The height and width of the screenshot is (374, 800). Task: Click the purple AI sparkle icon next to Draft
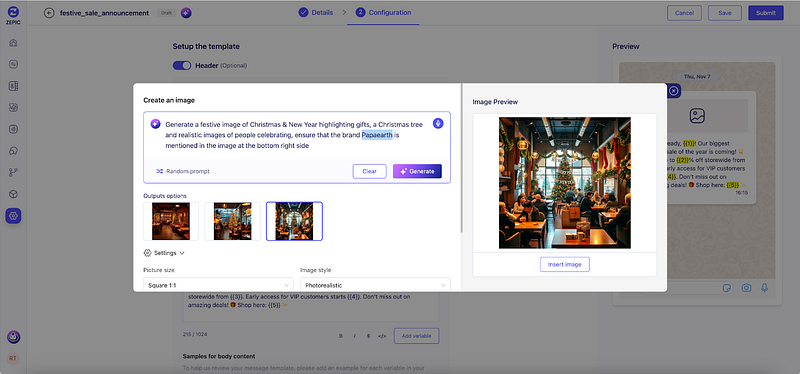(x=186, y=13)
